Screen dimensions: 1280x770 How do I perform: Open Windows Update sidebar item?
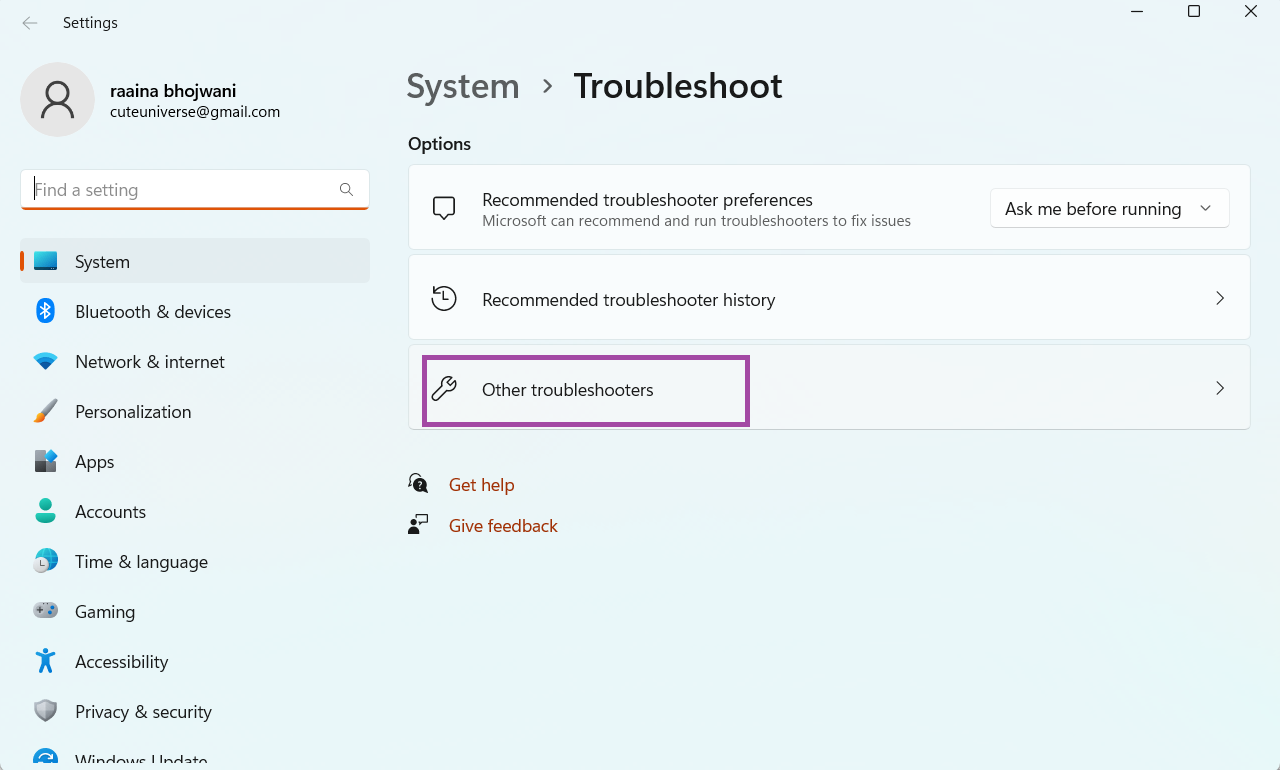pos(141,759)
